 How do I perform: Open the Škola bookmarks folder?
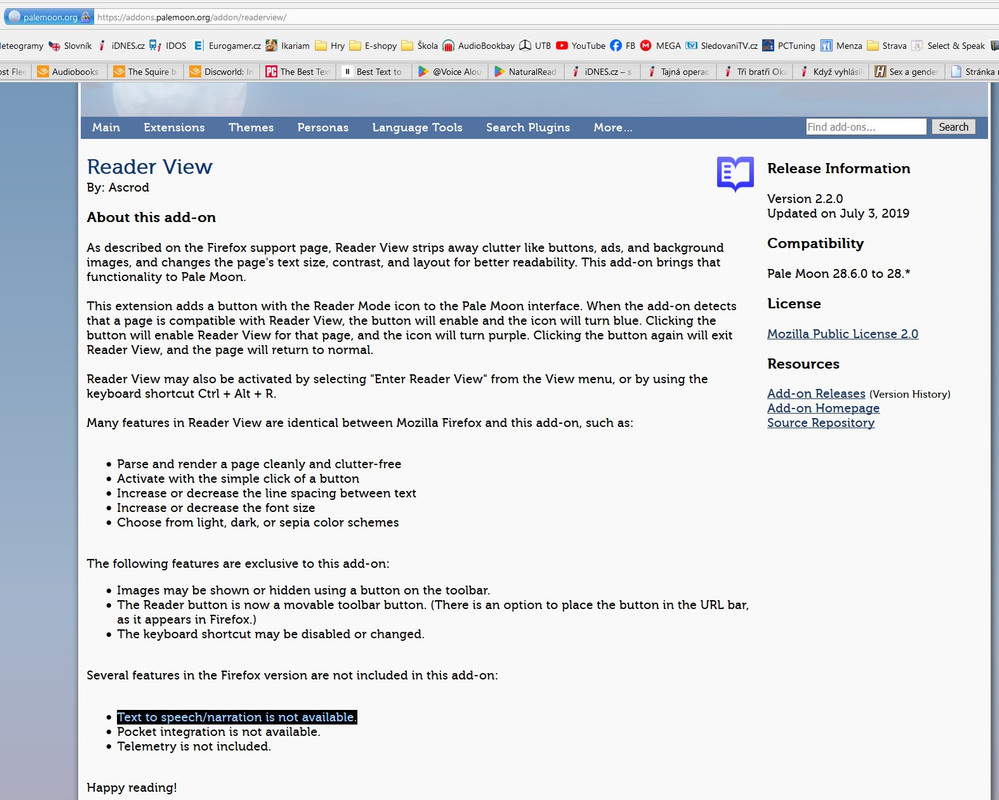click(419, 46)
